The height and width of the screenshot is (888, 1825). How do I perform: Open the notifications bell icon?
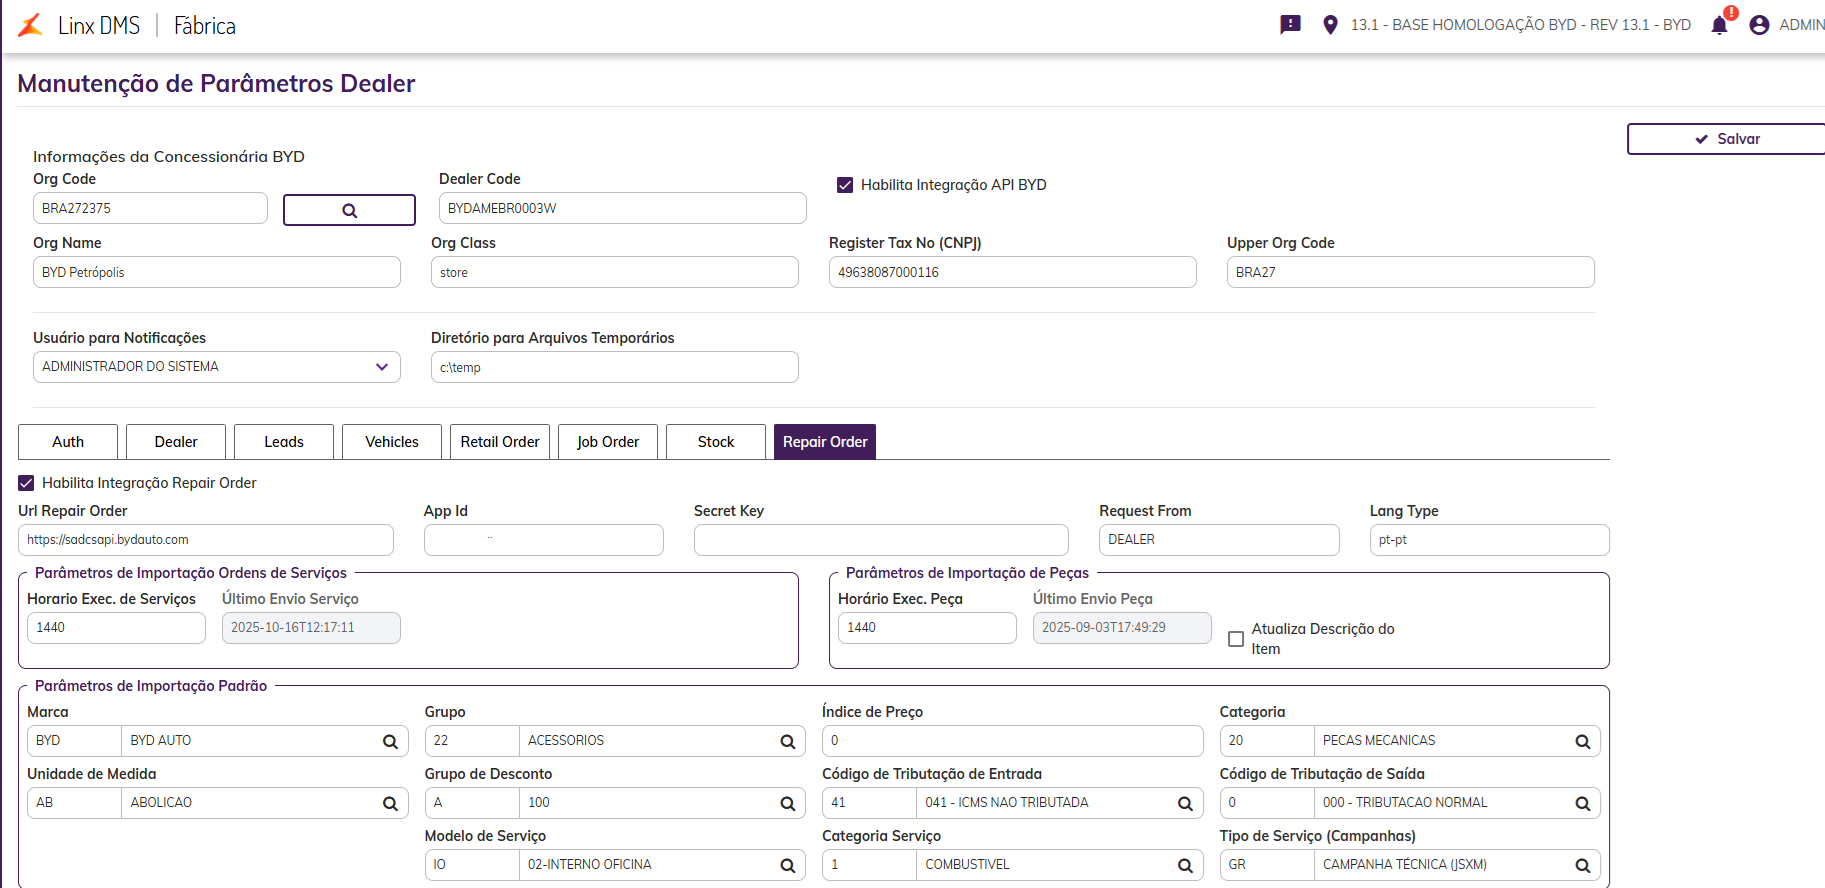[1719, 25]
